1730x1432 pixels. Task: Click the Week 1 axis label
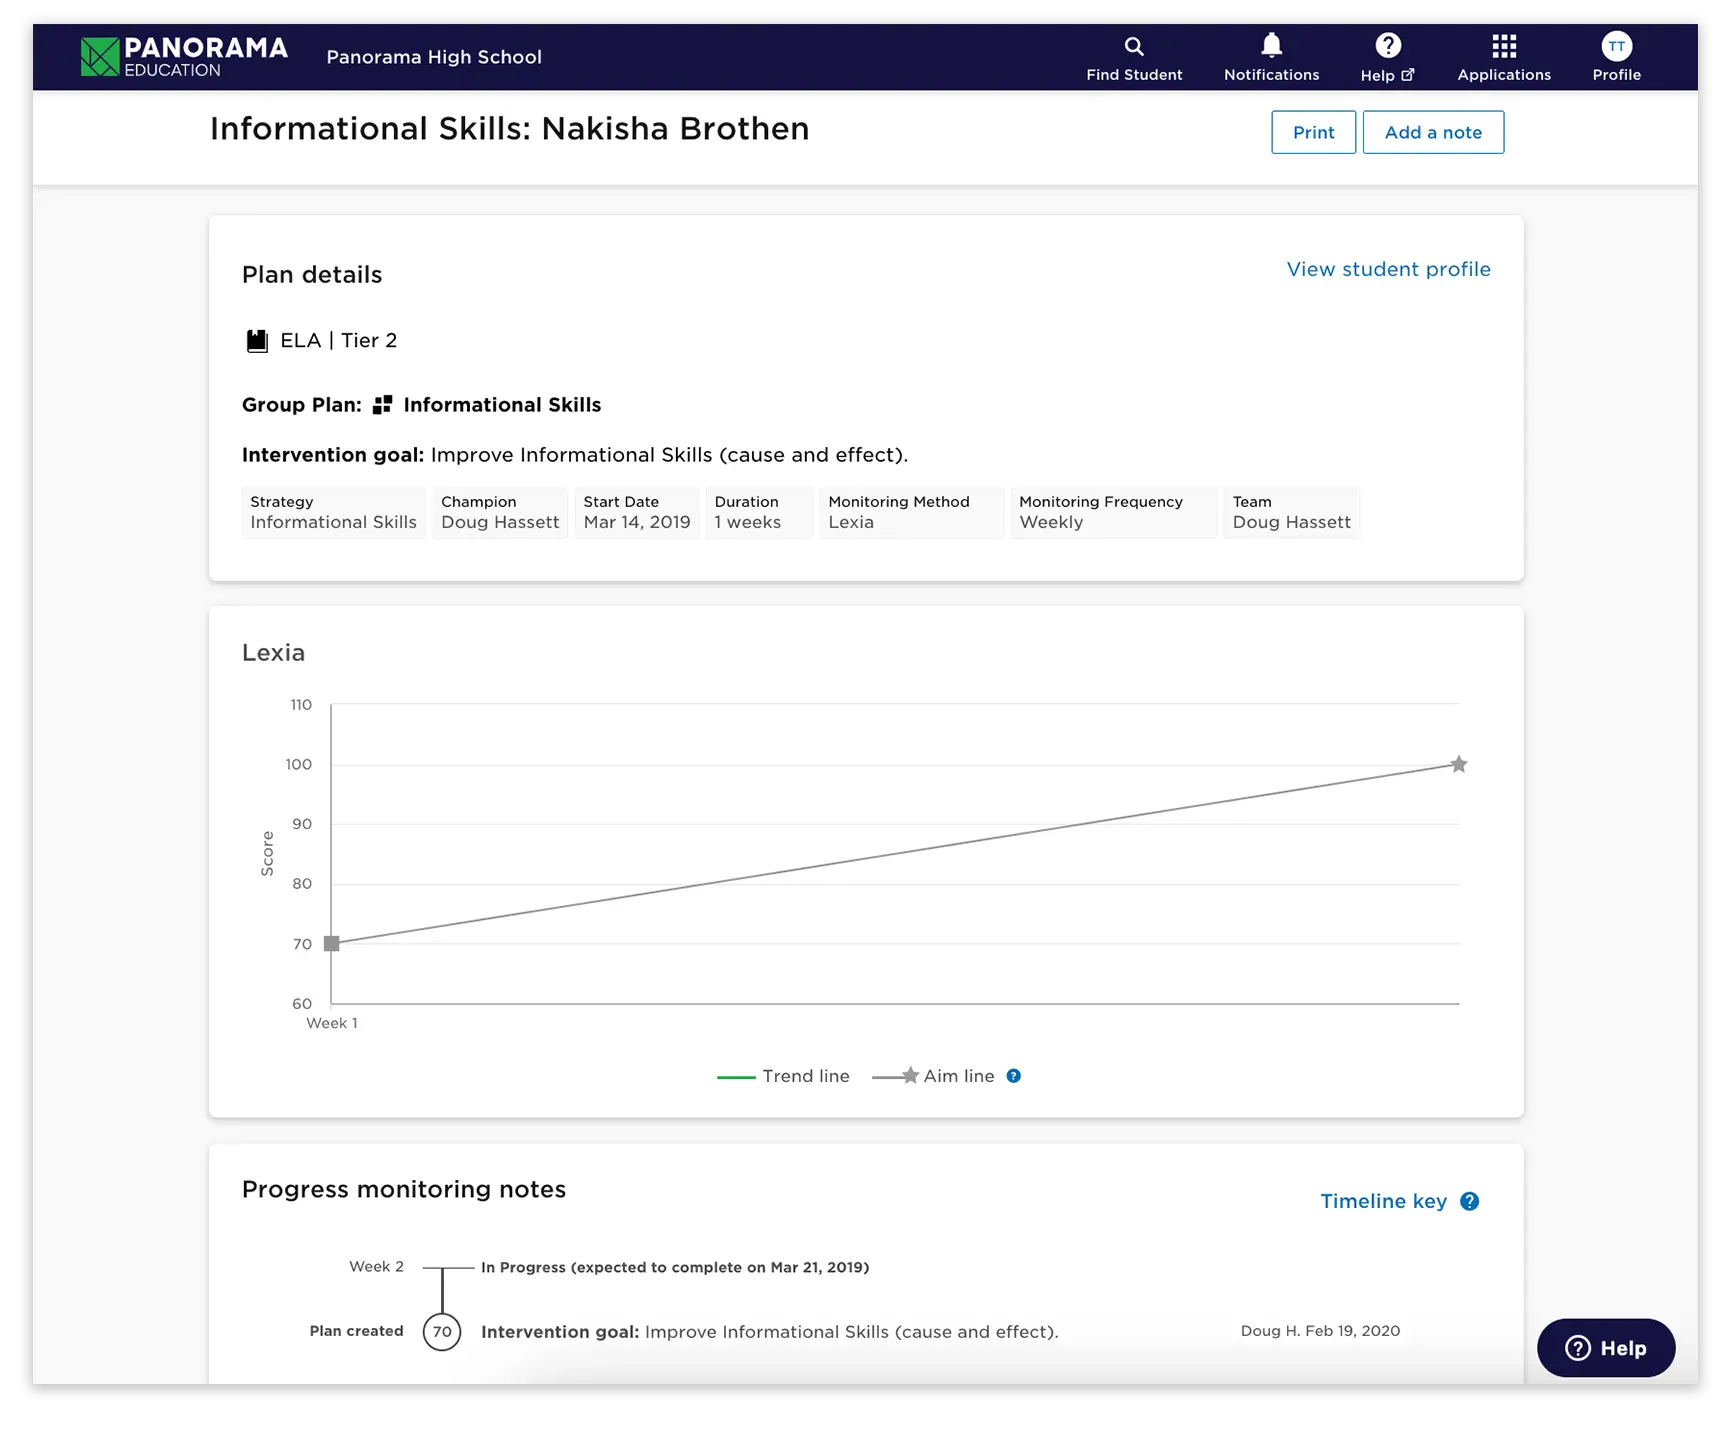331,1023
